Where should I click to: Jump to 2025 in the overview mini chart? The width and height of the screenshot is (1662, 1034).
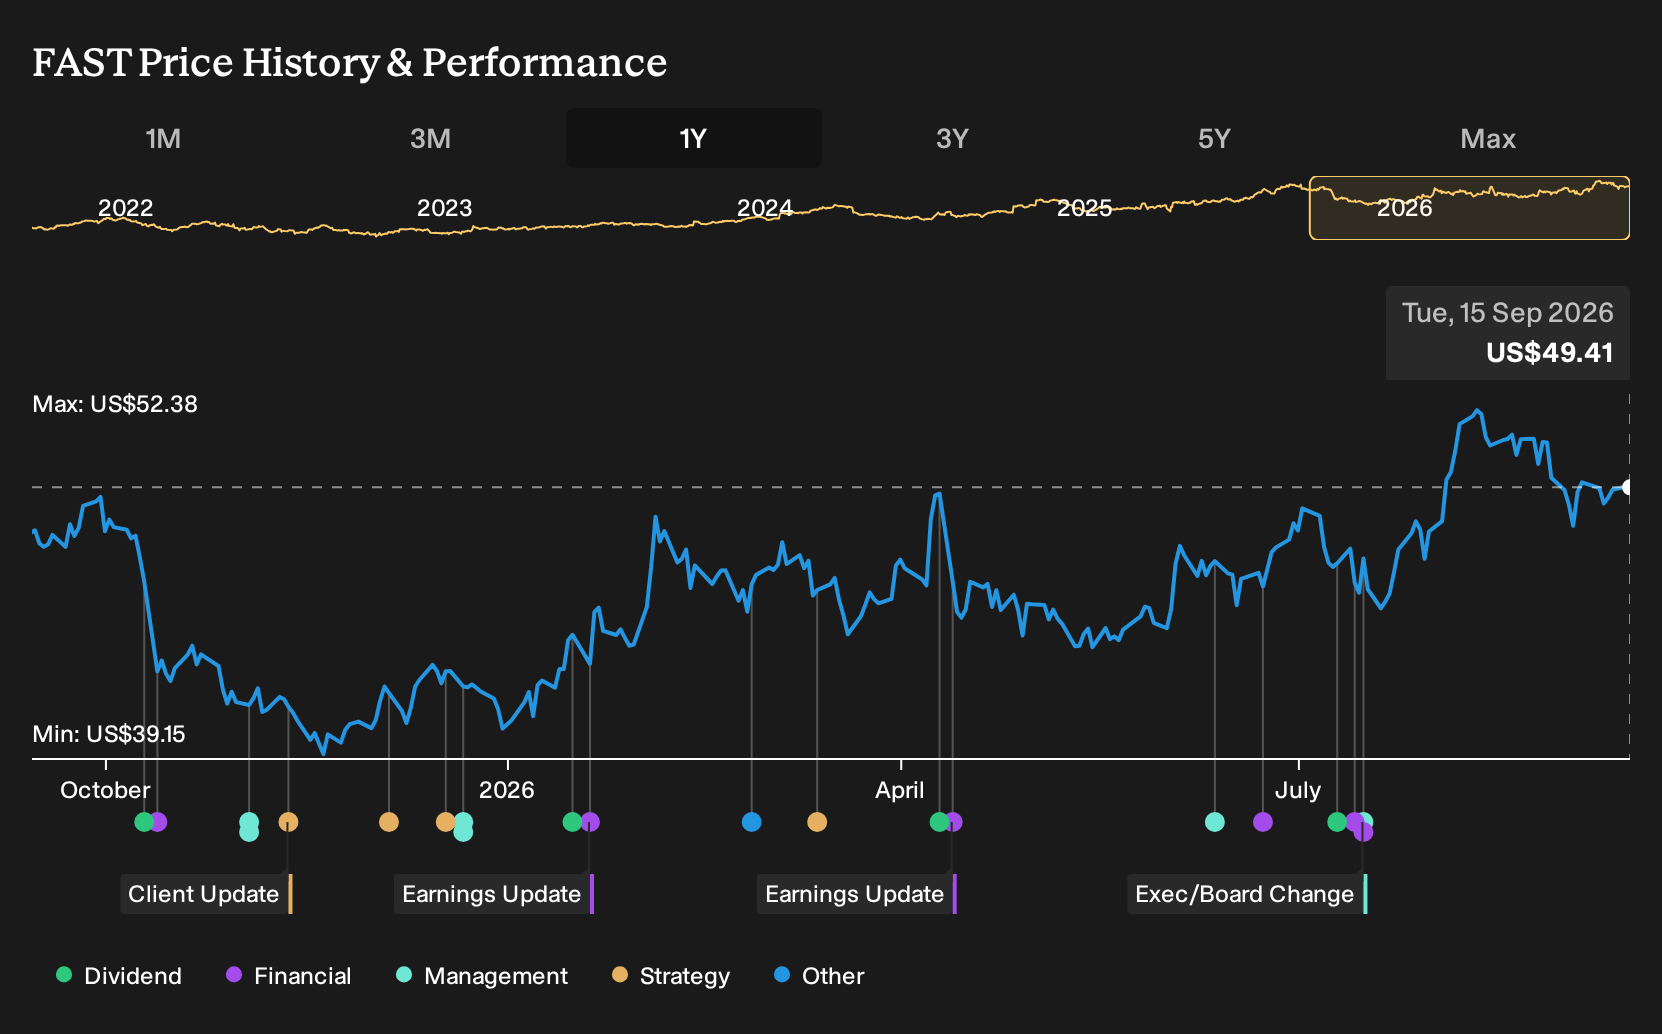pos(1085,208)
